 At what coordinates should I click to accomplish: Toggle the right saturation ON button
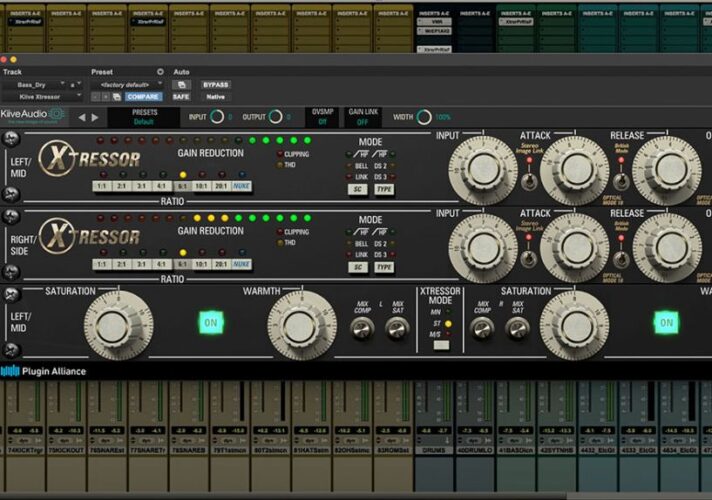tap(666, 323)
